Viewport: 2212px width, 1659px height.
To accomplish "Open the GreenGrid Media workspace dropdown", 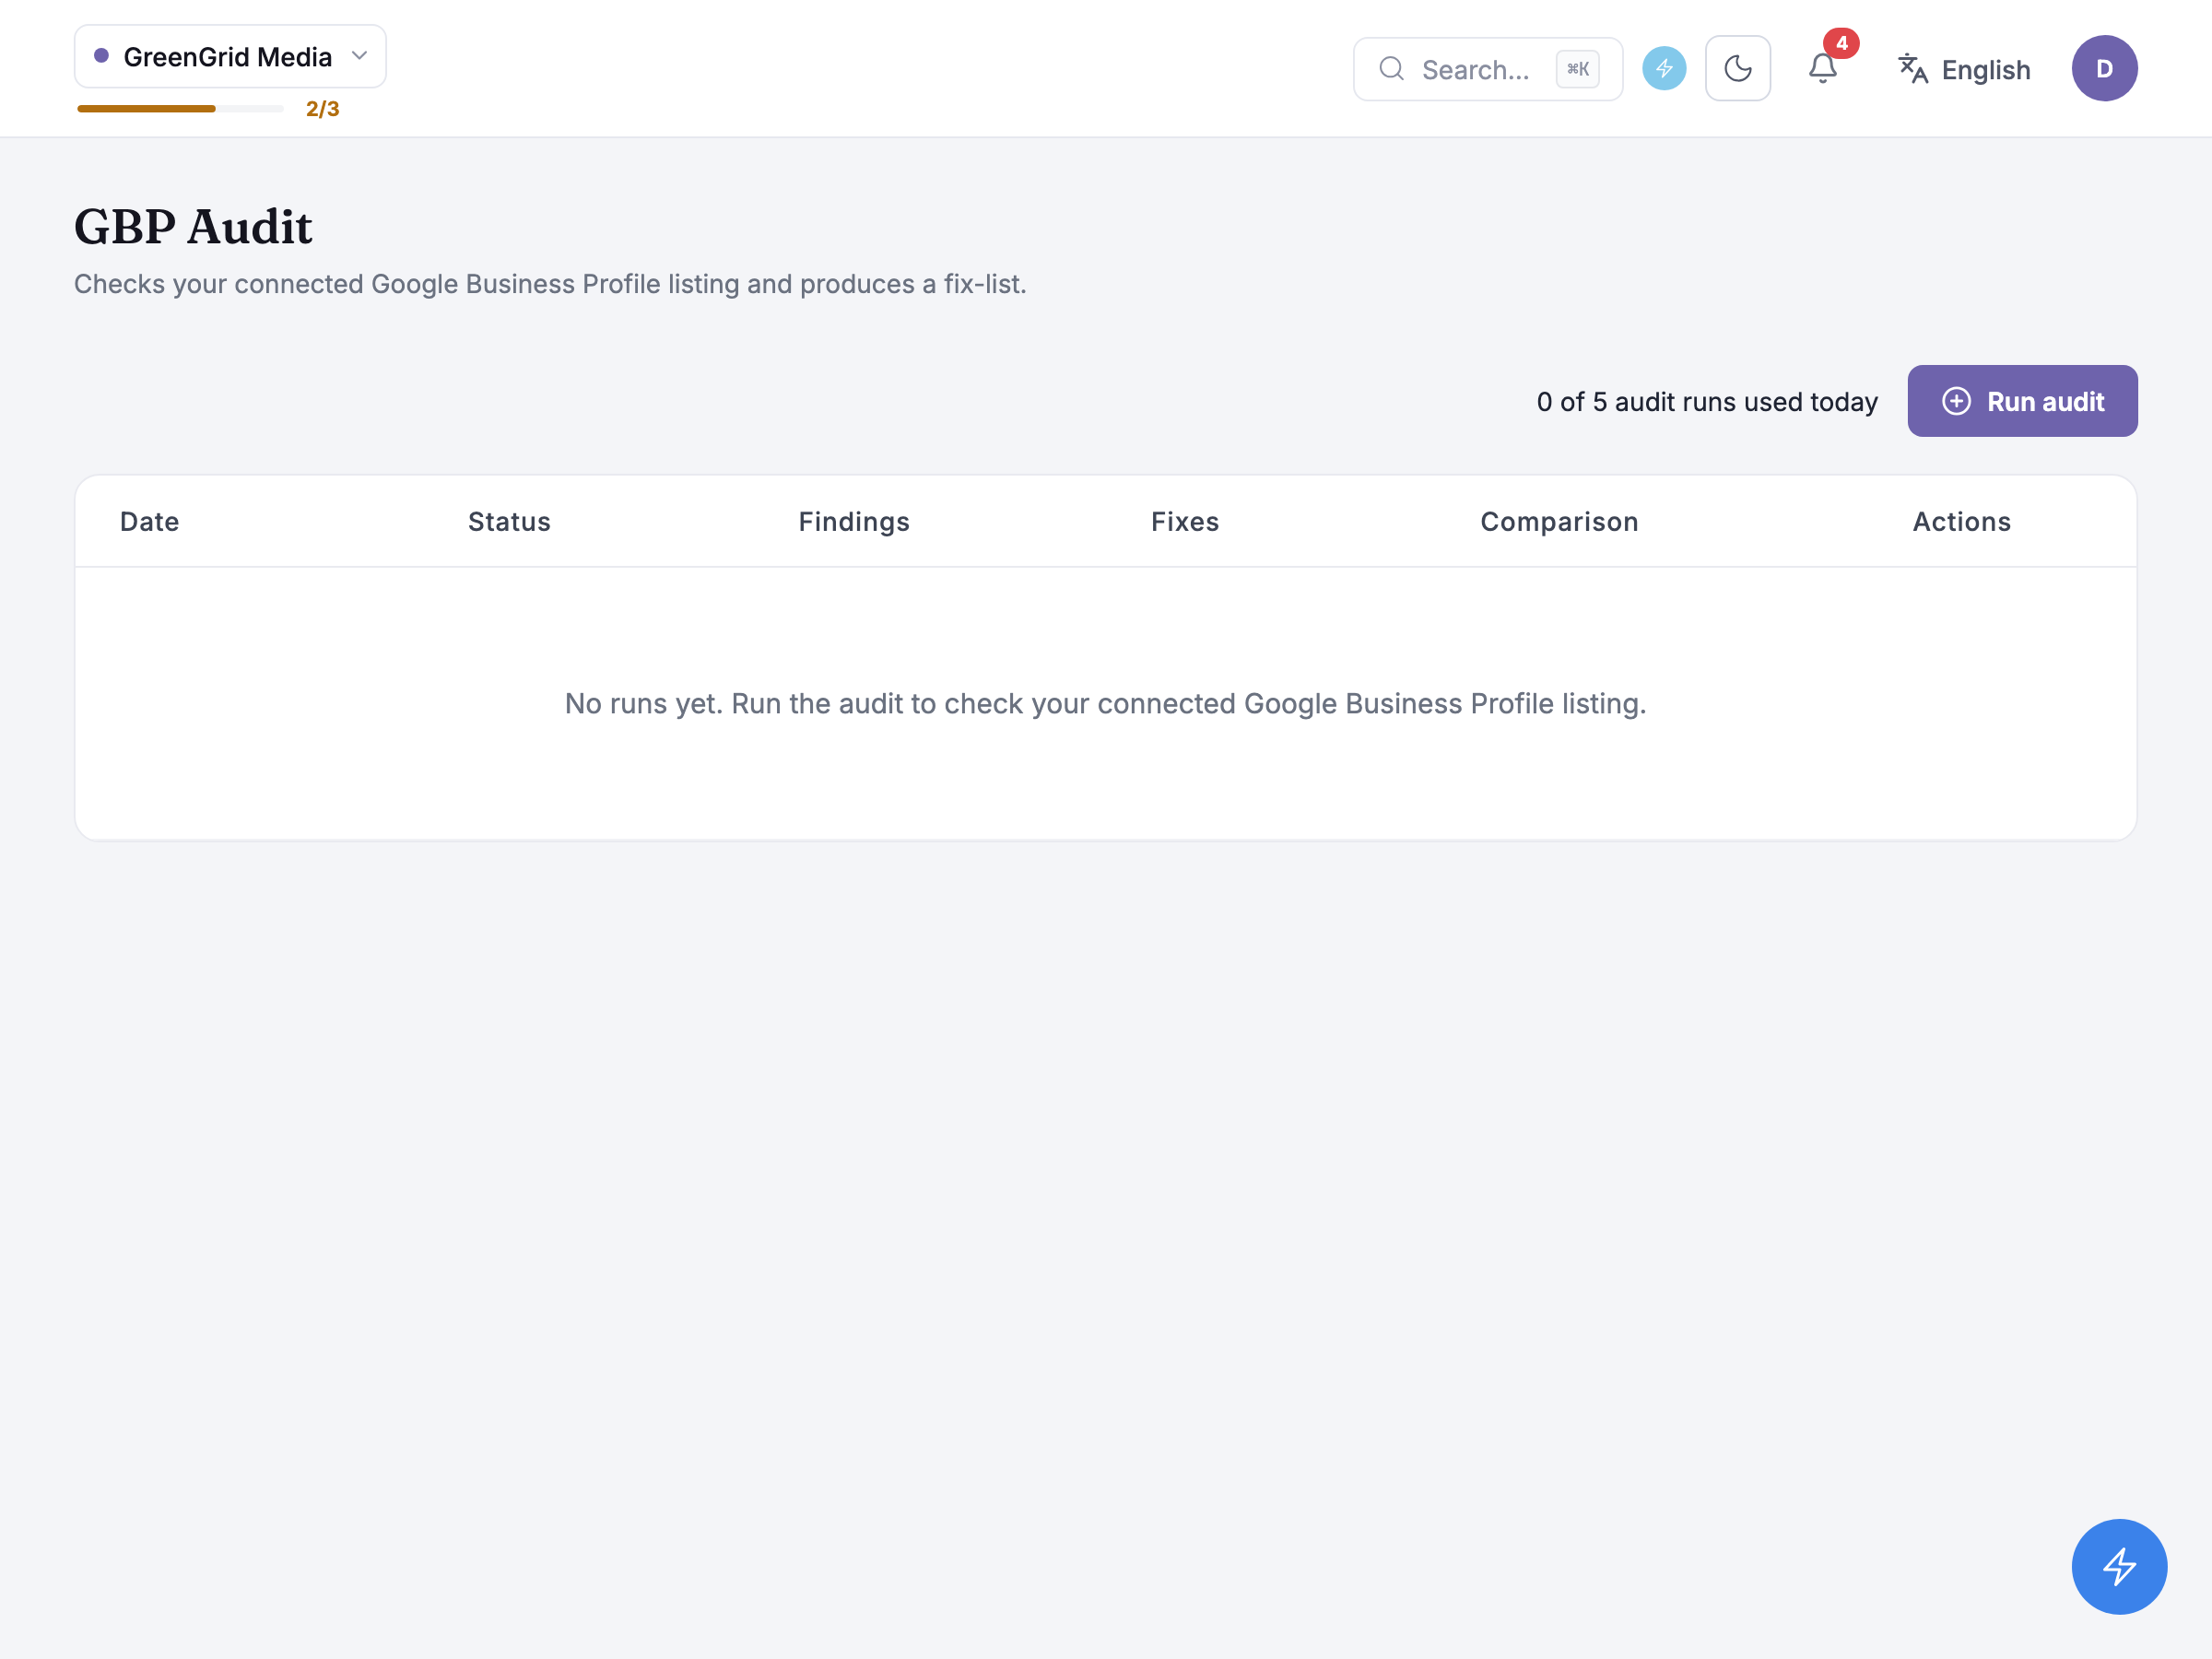I will (x=230, y=57).
